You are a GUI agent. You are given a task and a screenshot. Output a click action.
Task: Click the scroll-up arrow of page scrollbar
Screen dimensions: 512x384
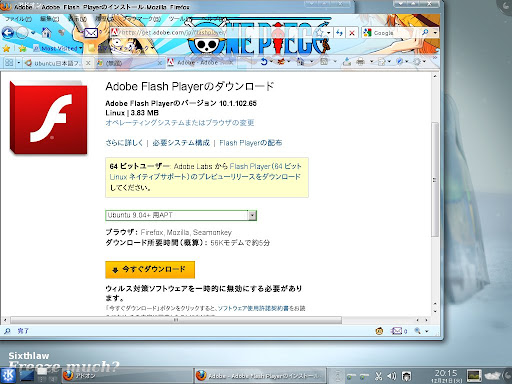pyautogui.click(x=435, y=76)
